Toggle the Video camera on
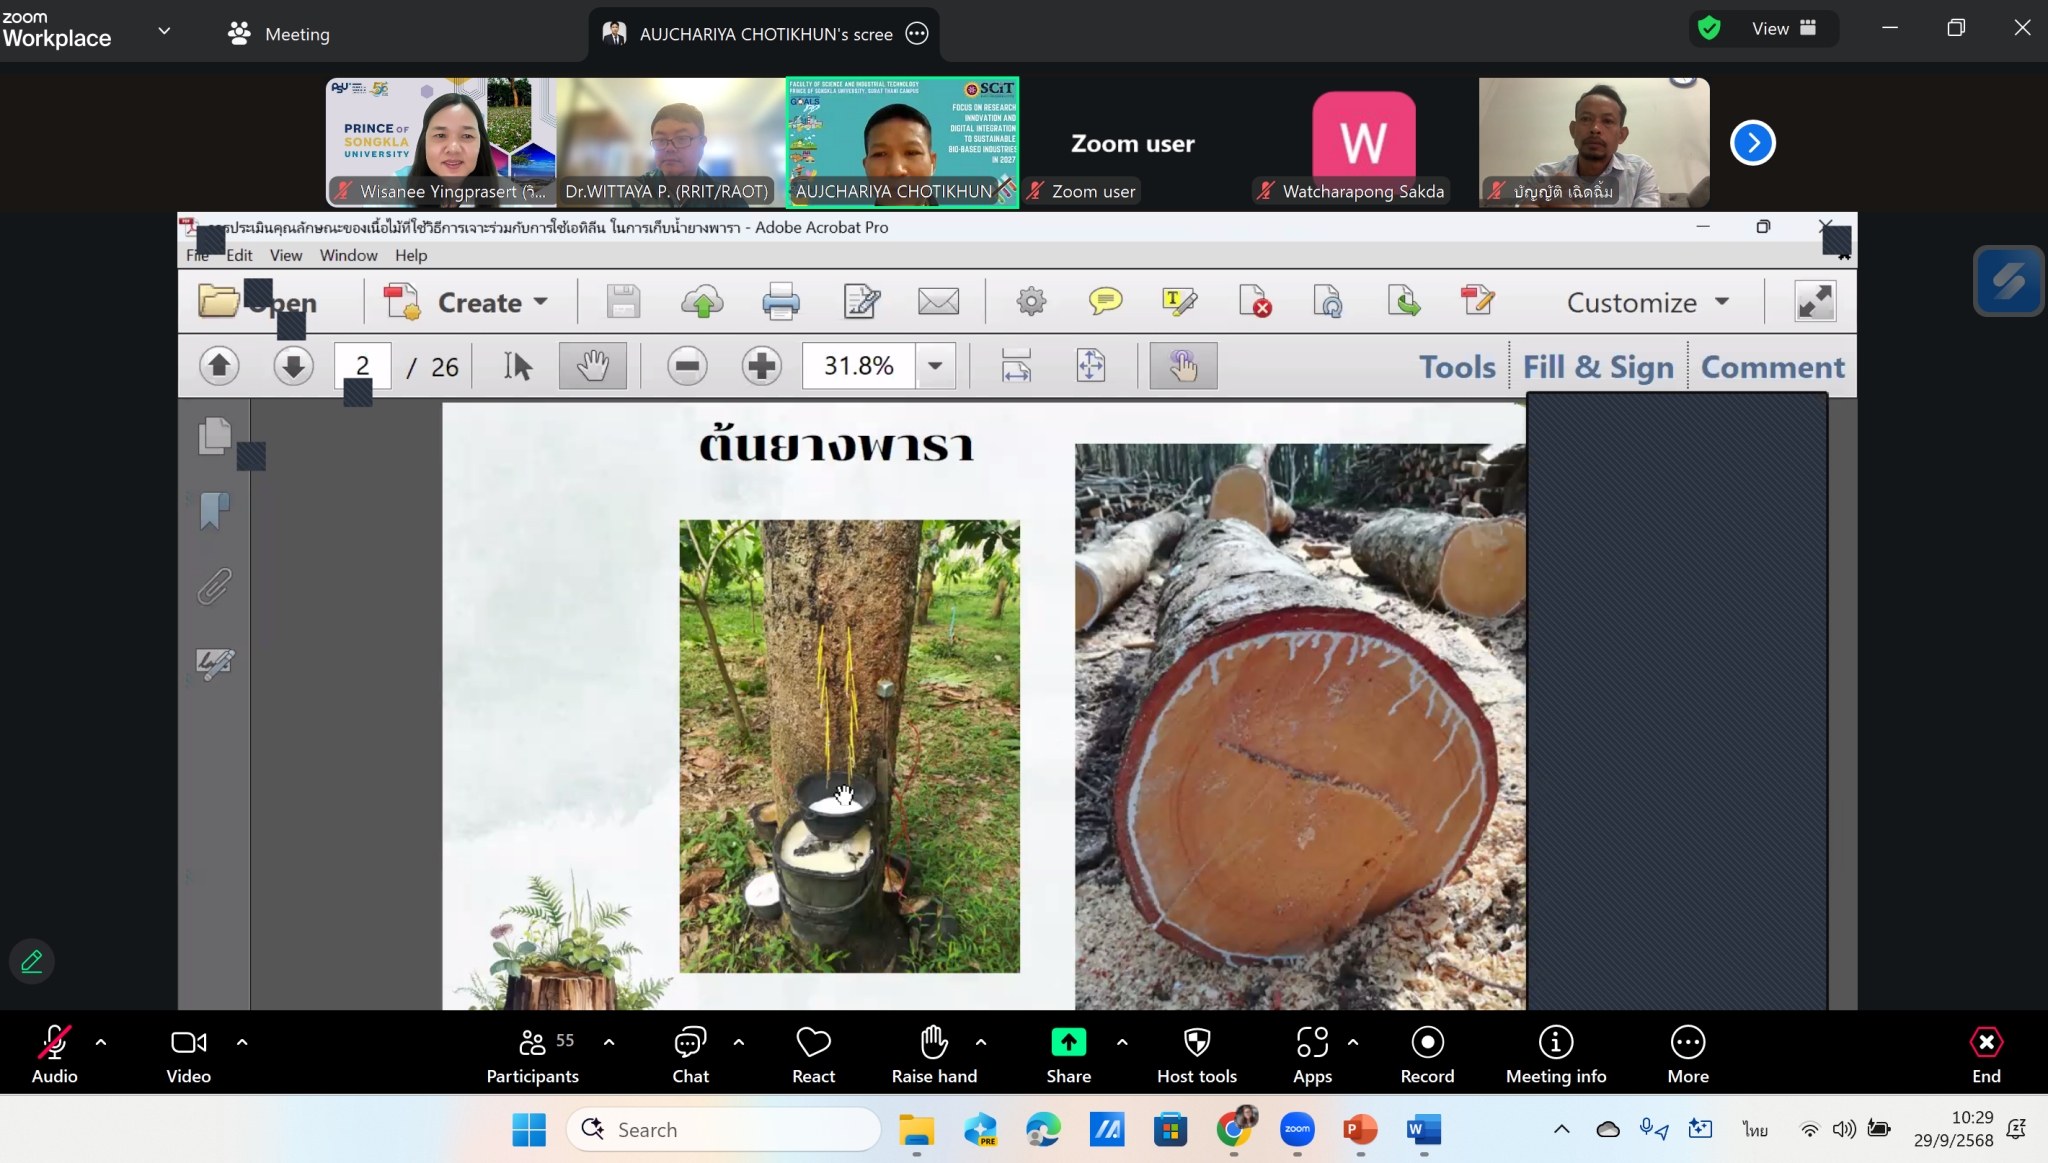The width and height of the screenshot is (2048, 1163). (x=188, y=1043)
